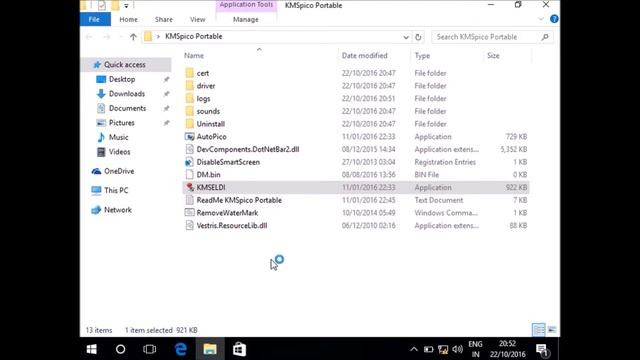Open Music in Quick access
This screenshot has height=360, width=640.
point(118,137)
